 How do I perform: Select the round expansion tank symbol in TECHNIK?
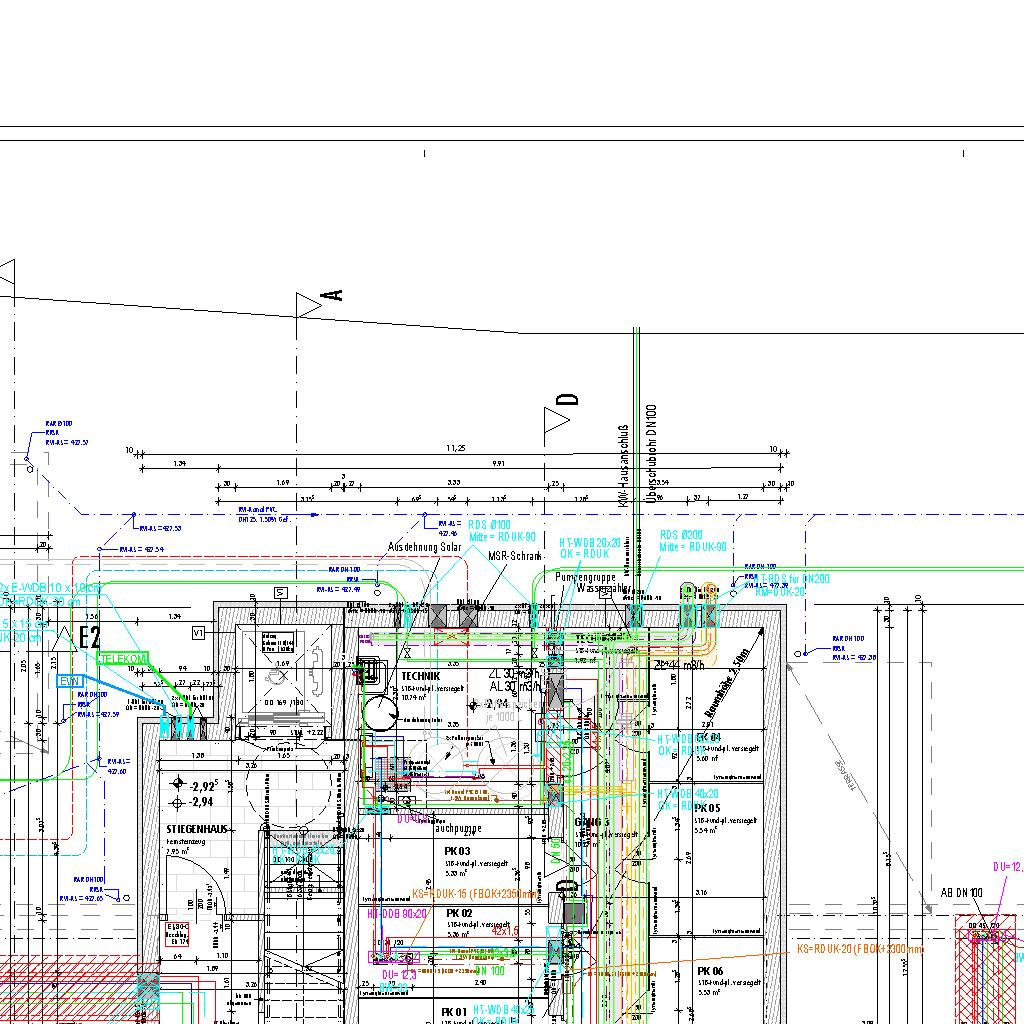(380, 712)
